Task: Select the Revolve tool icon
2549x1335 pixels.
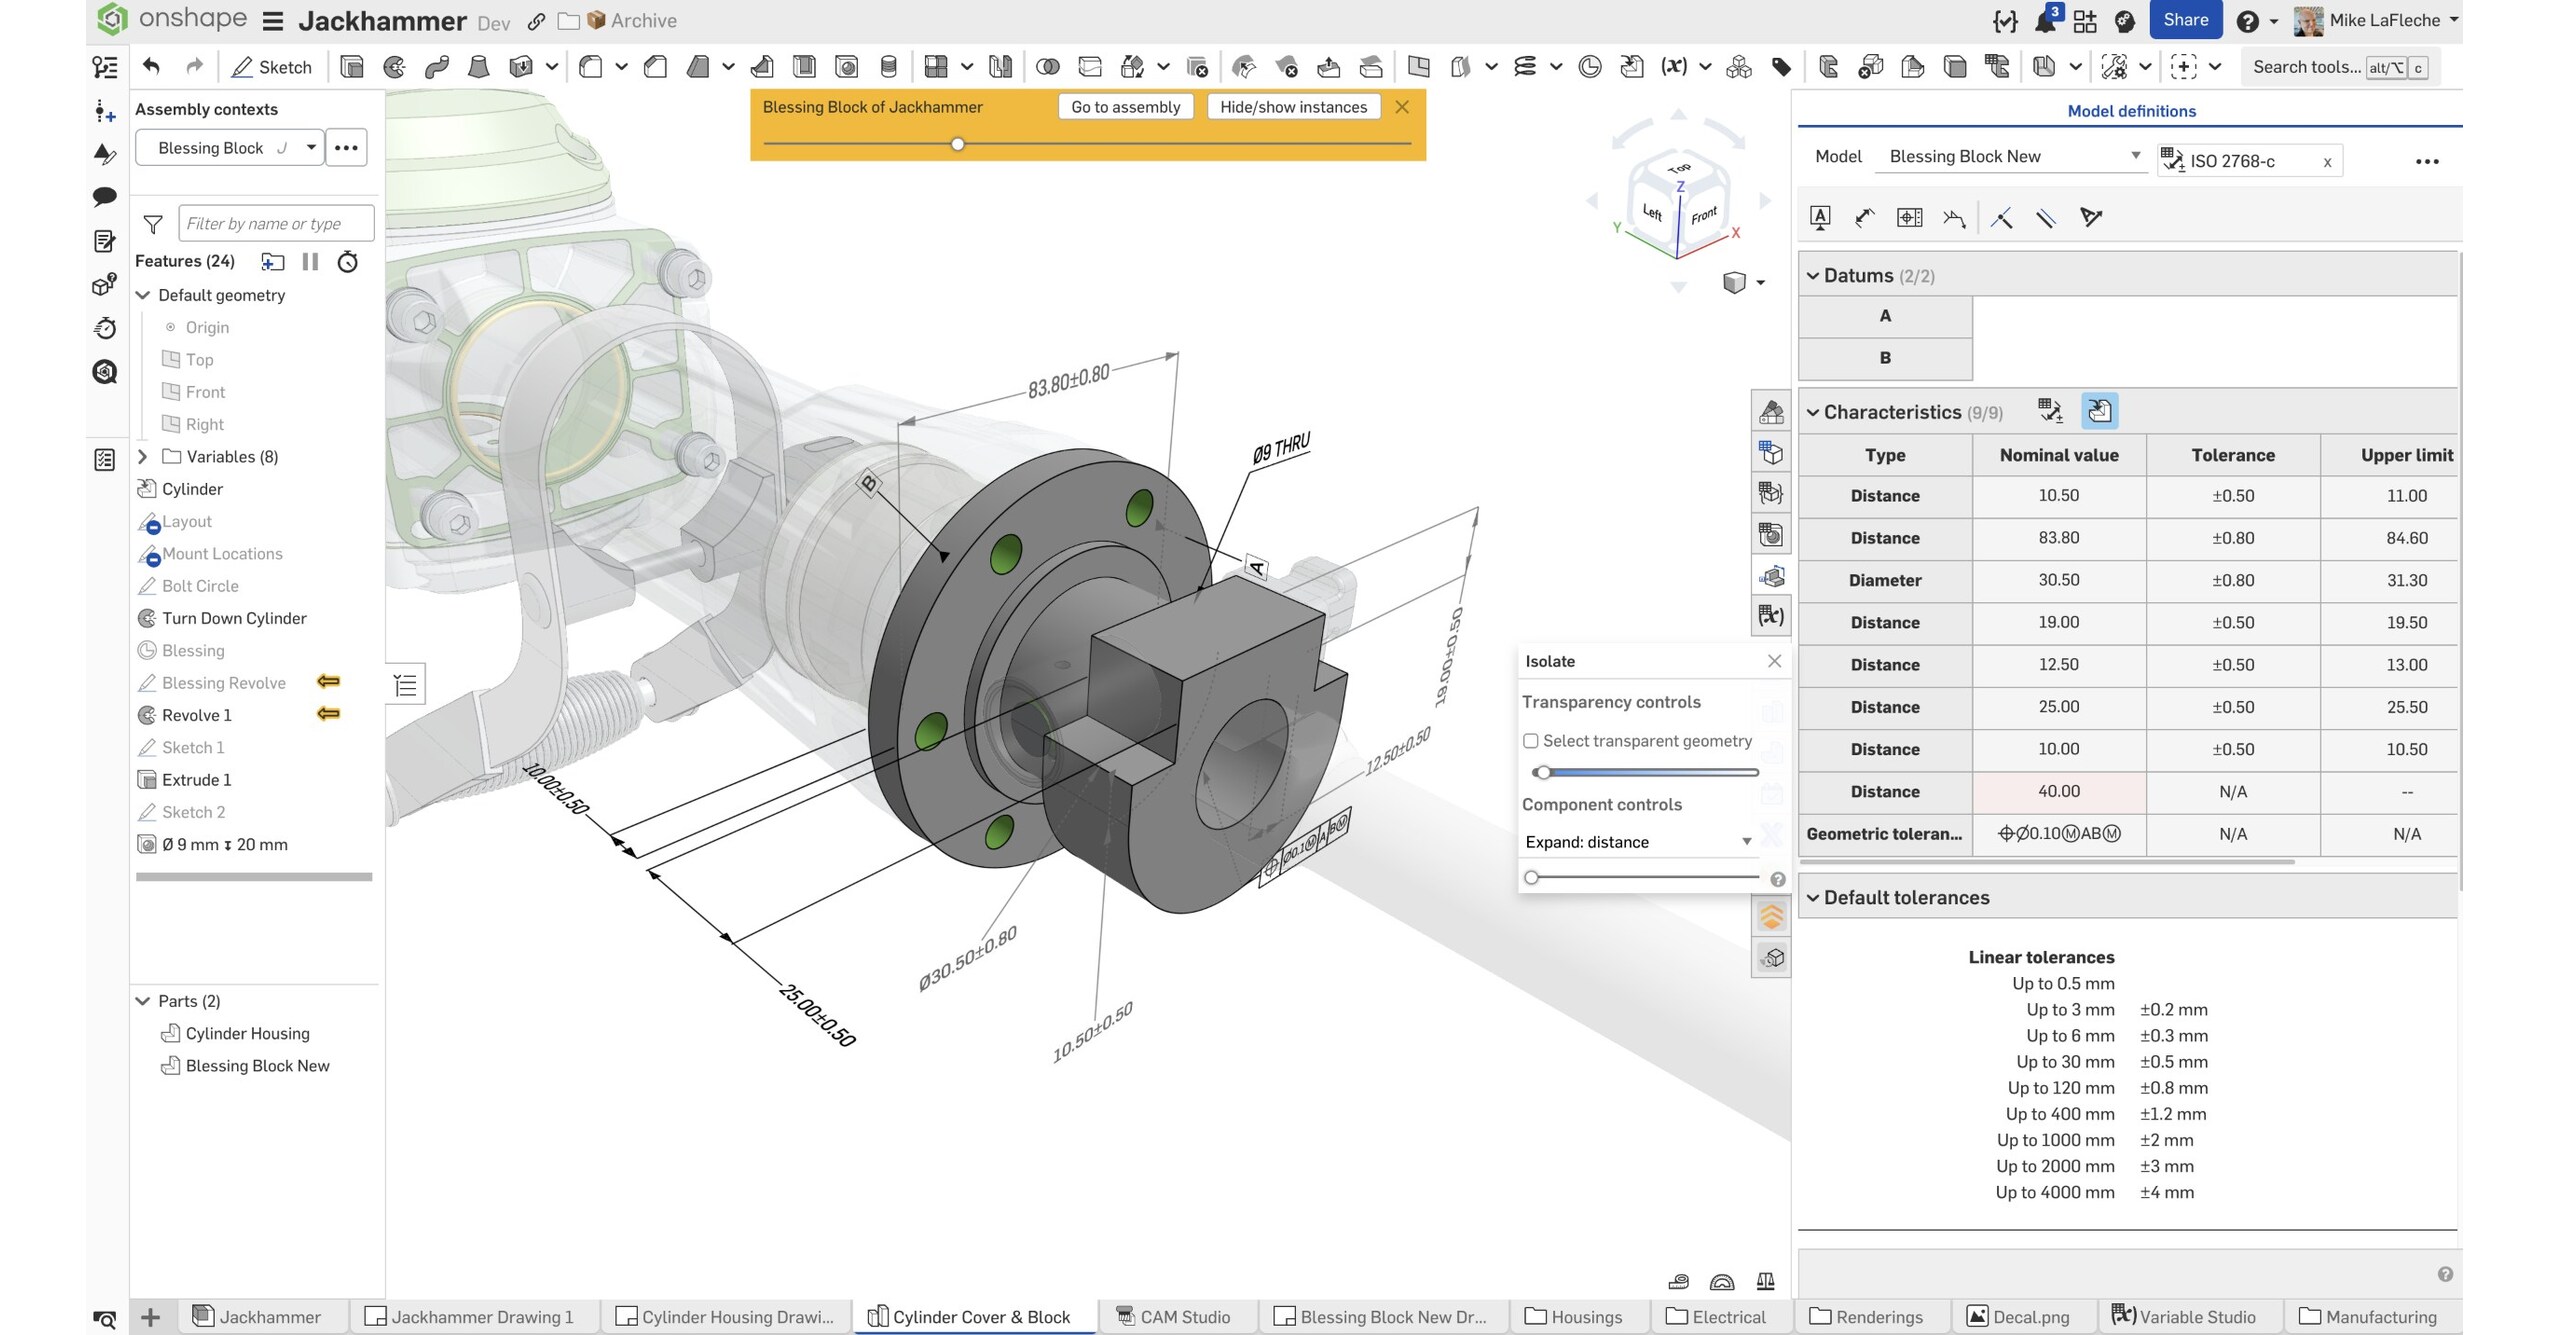Action: [394, 67]
